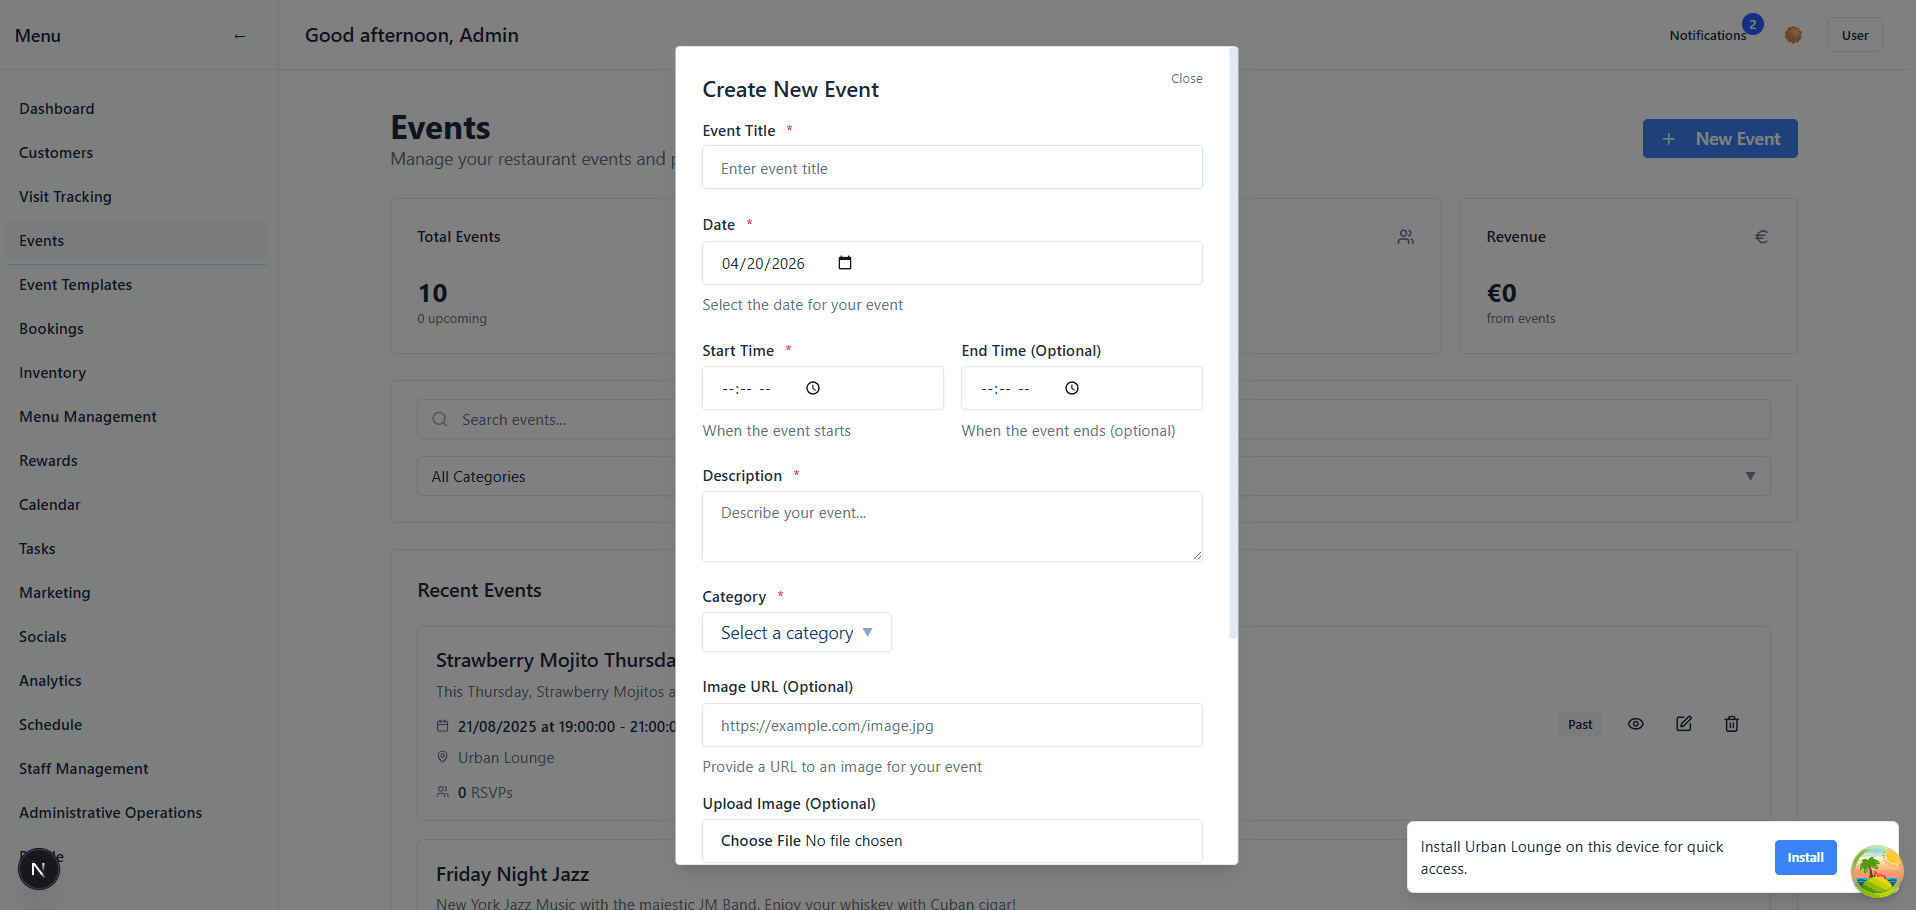
Task: Click the New Event button
Action: click(x=1720, y=139)
